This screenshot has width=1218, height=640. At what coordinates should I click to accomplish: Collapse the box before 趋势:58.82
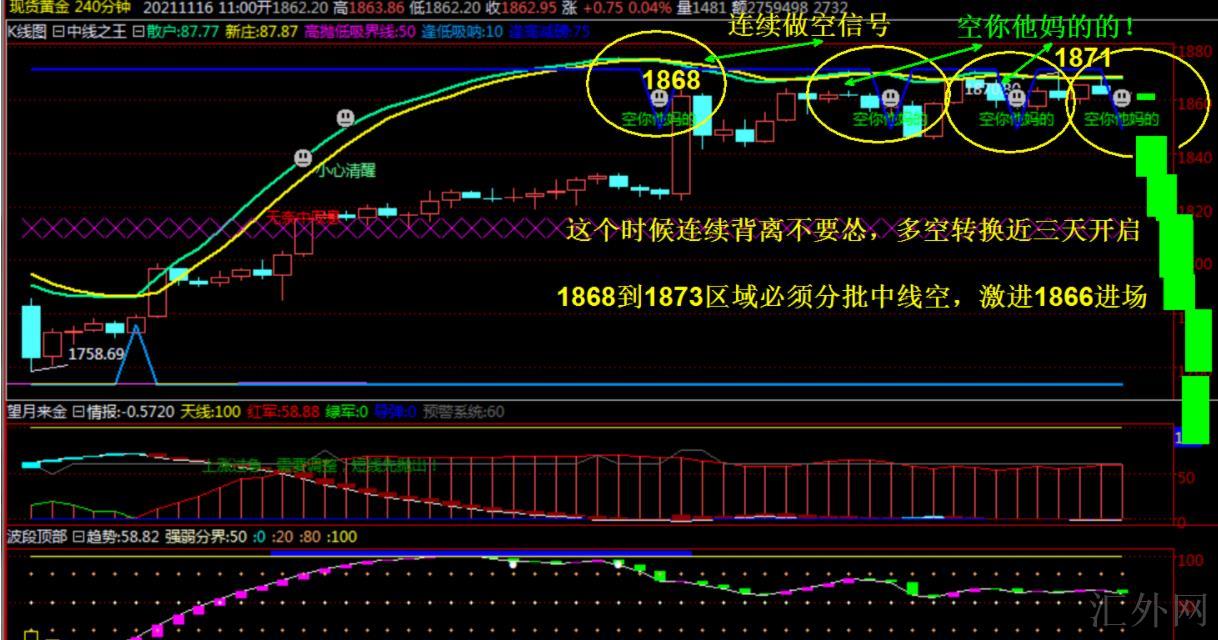coord(77,537)
